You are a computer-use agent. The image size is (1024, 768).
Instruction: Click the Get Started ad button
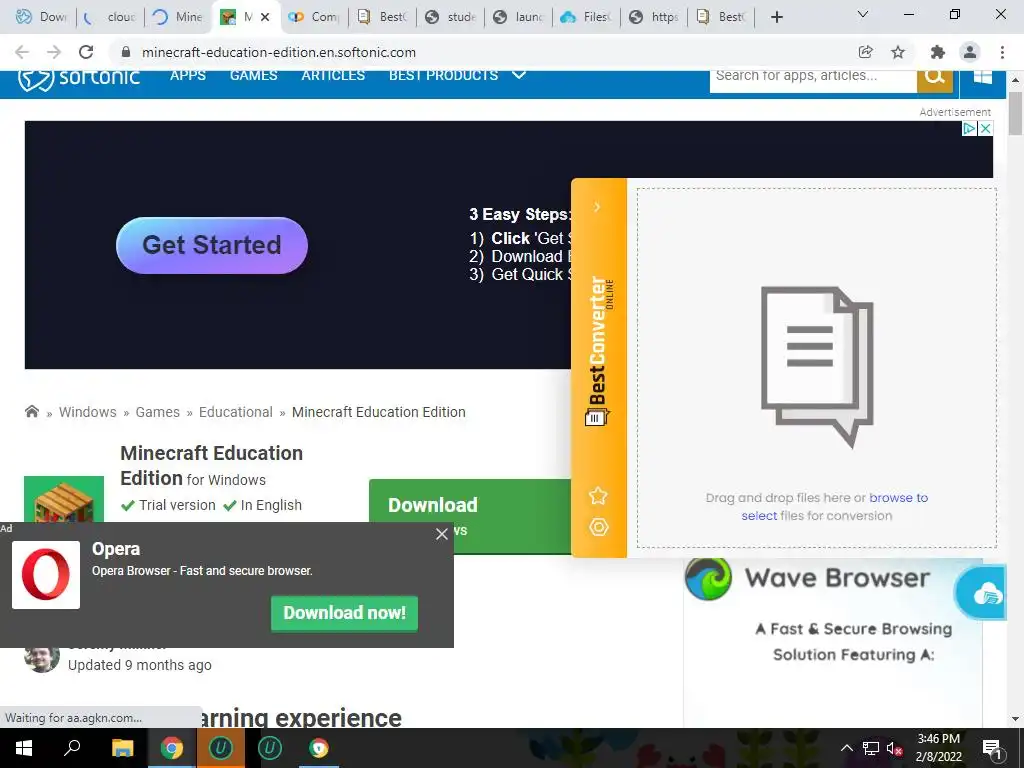point(212,245)
